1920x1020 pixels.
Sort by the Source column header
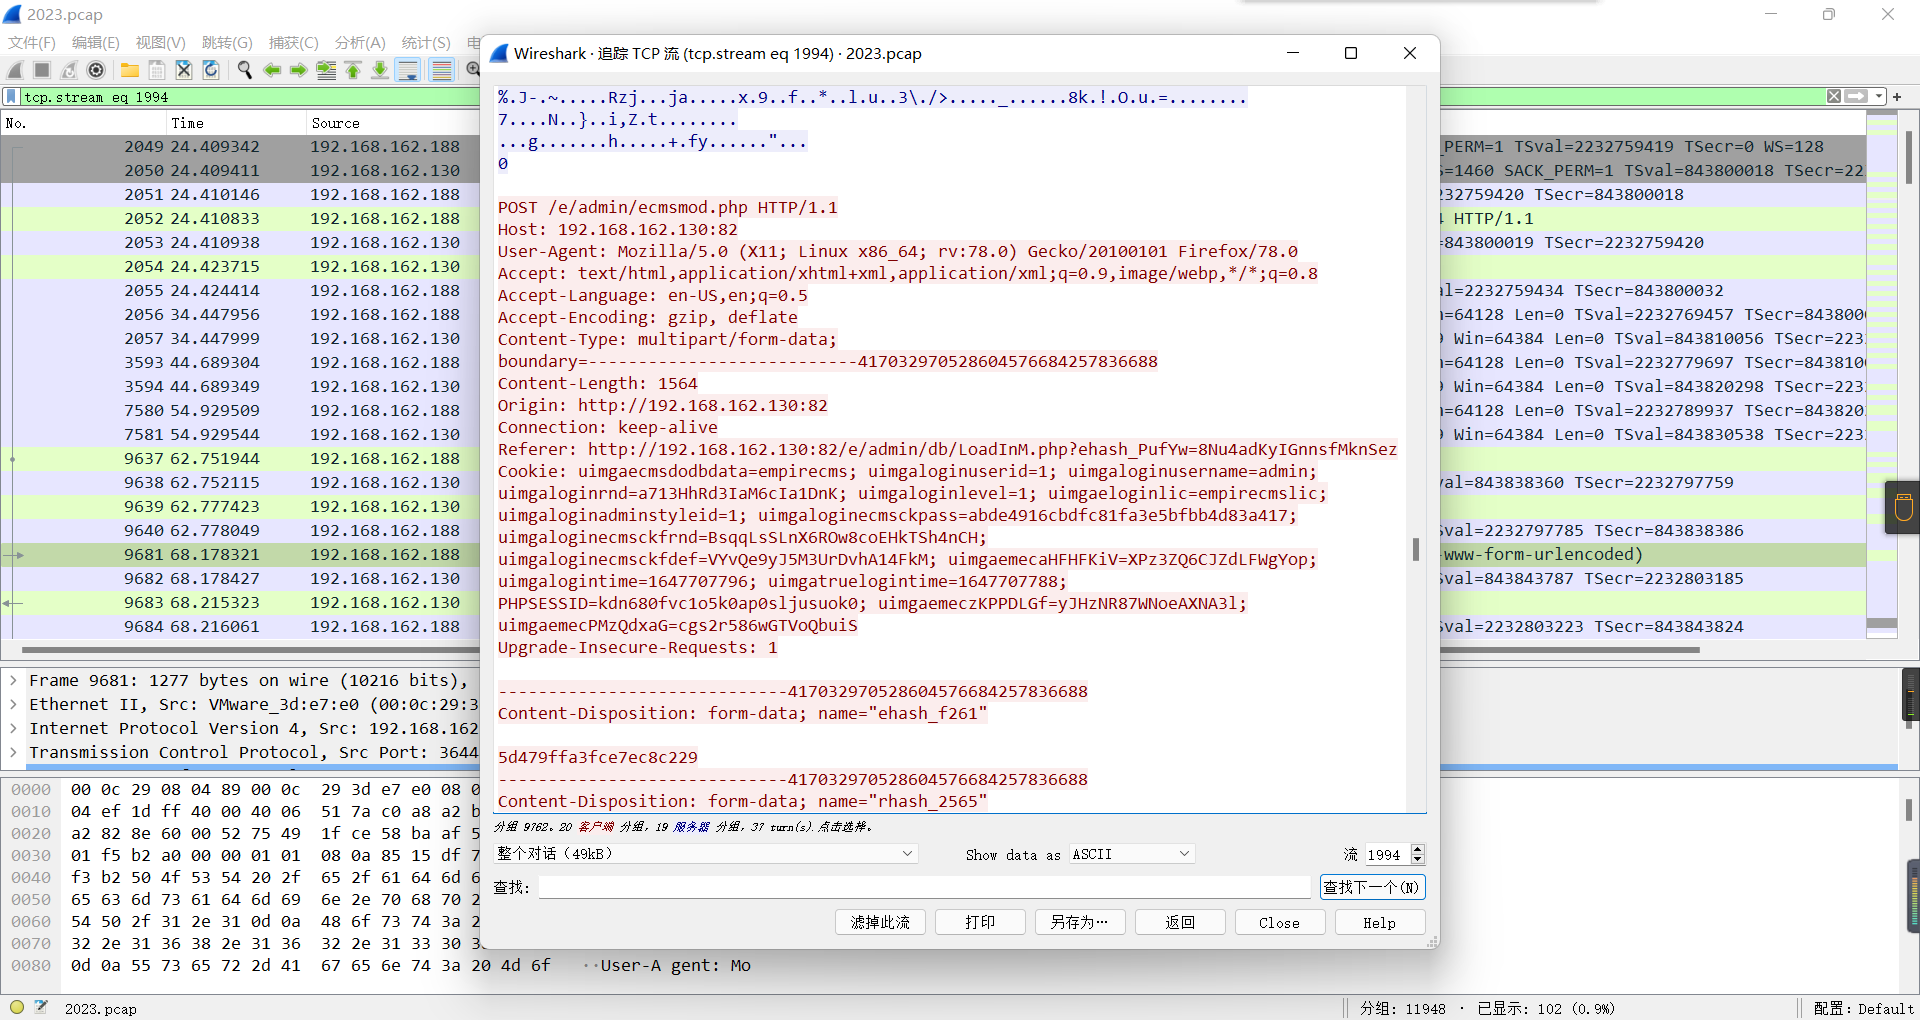coord(394,123)
